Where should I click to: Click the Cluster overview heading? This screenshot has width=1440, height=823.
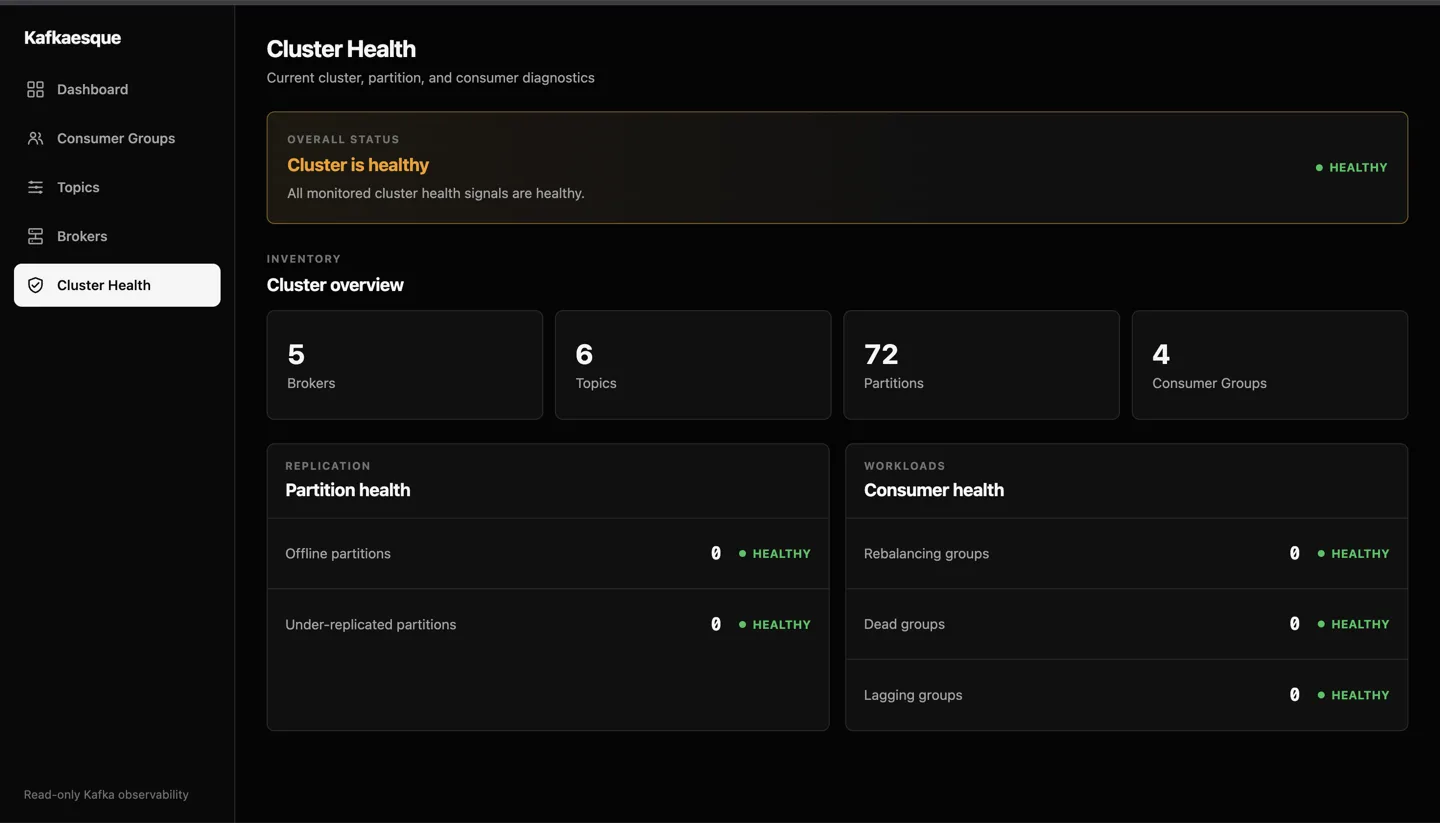pyautogui.click(x=335, y=285)
